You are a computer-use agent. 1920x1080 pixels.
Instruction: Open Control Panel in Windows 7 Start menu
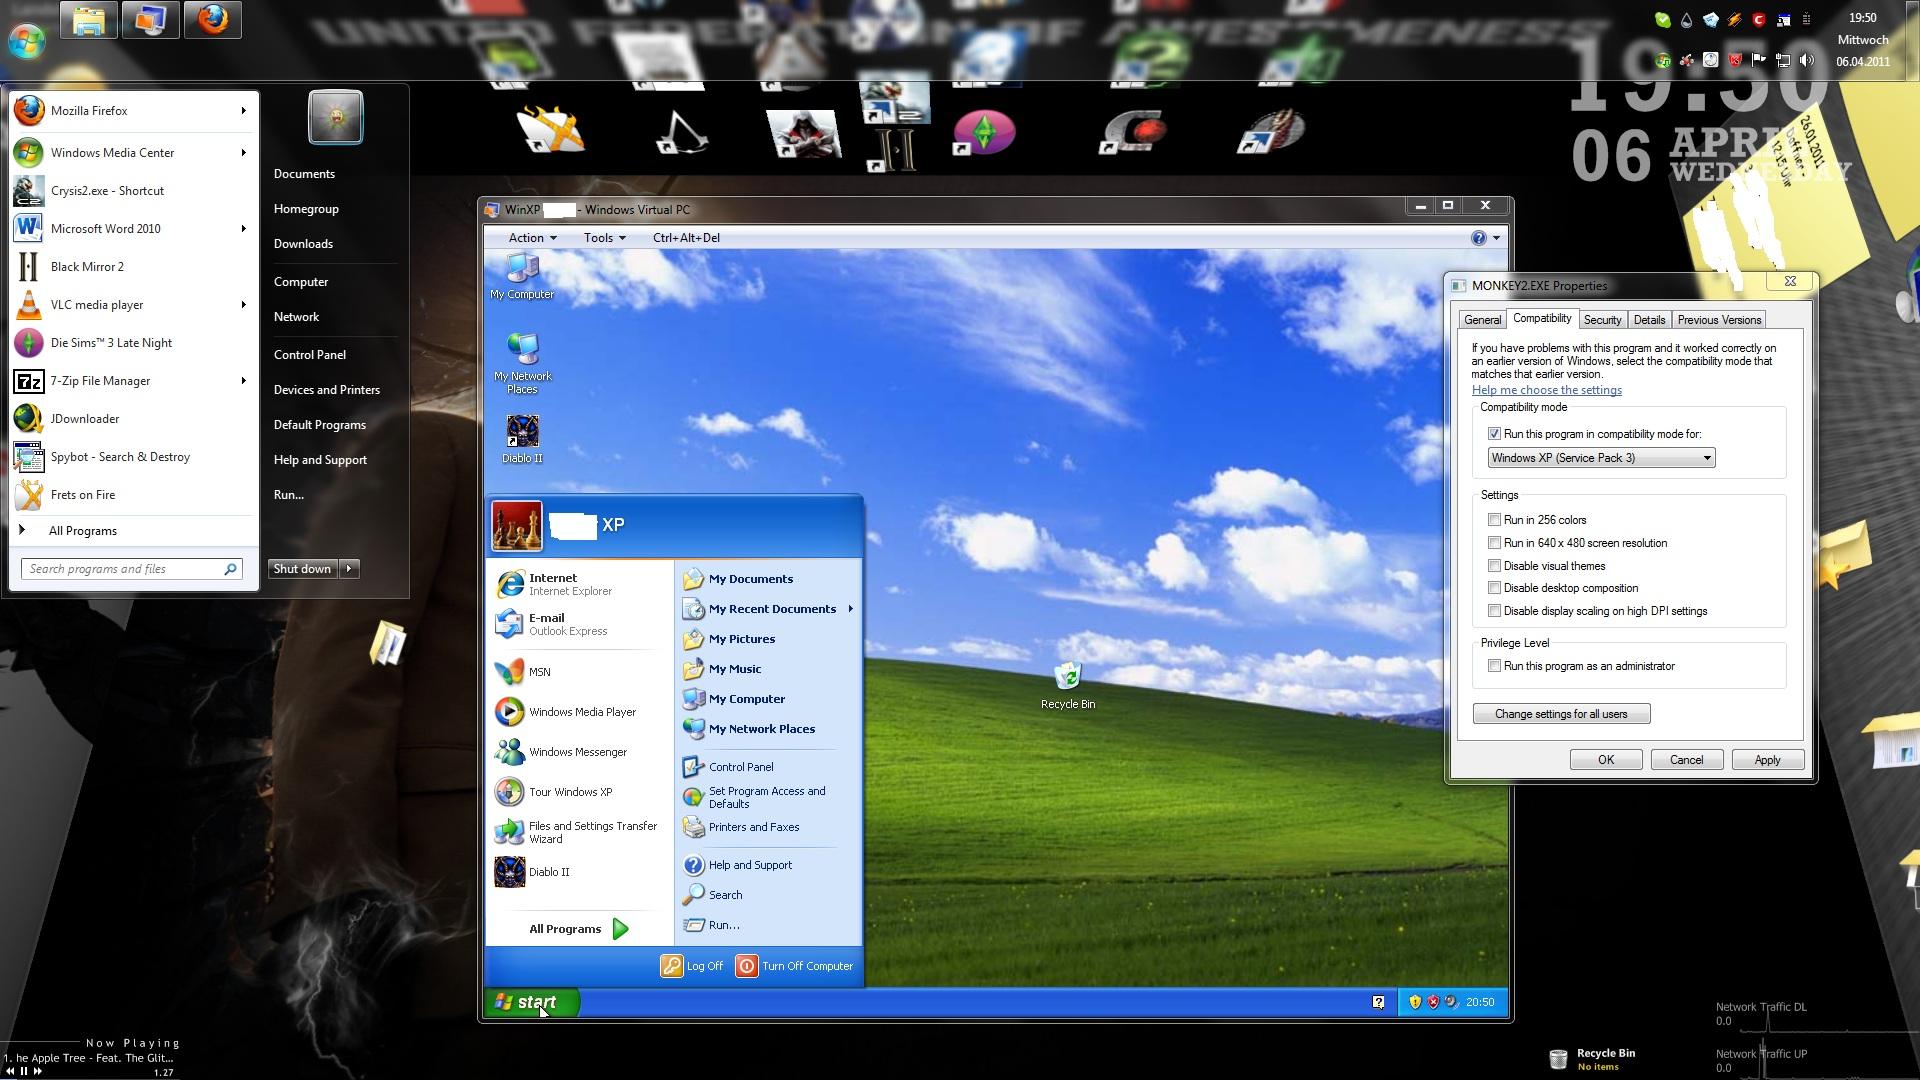pos(310,355)
